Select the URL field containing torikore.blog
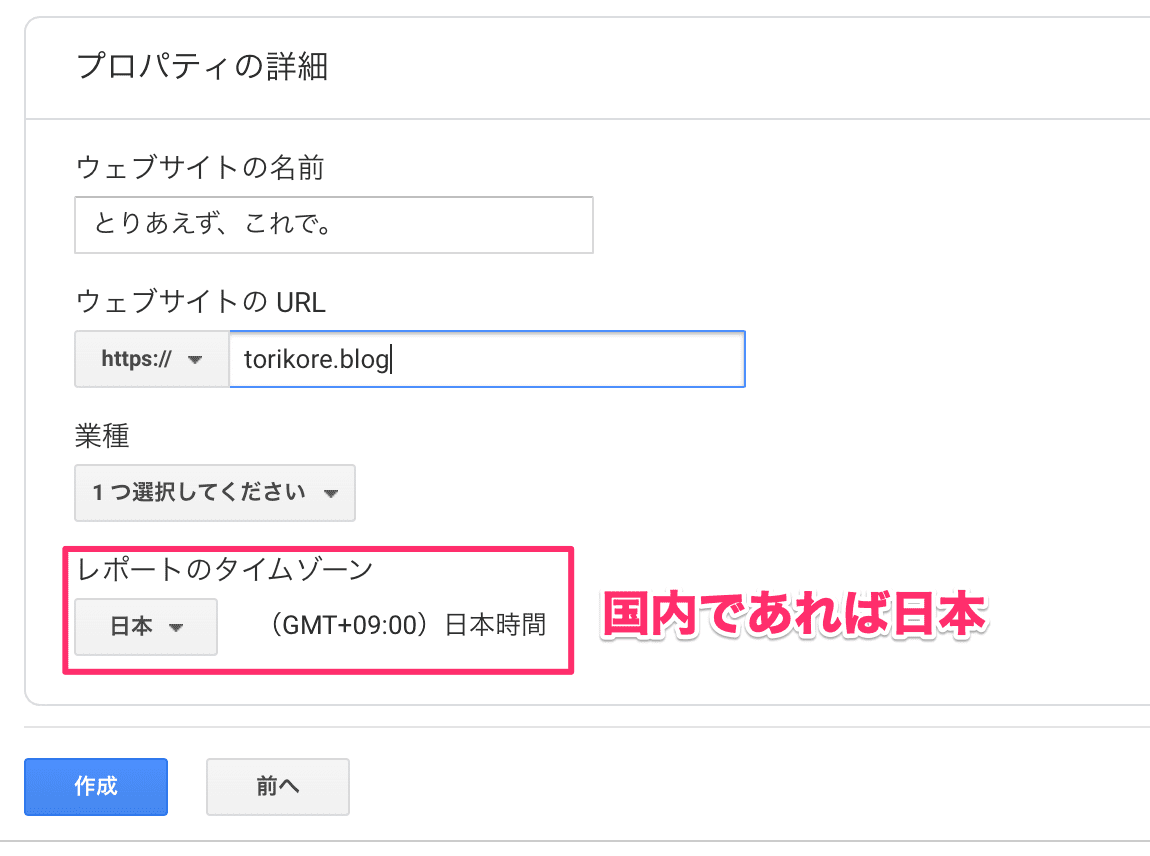The height and width of the screenshot is (856, 1150). (486, 359)
